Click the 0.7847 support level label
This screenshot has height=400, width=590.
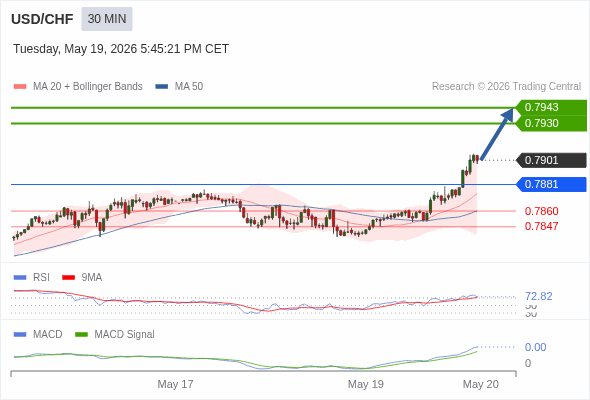coord(541,226)
